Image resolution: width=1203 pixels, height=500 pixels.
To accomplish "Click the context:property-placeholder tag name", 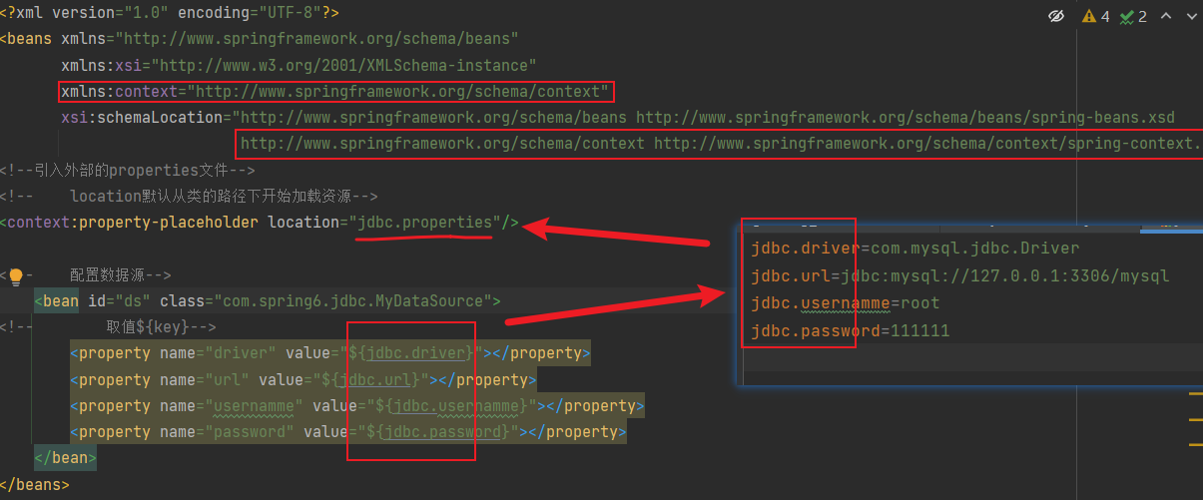I will [x=133, y=222].
